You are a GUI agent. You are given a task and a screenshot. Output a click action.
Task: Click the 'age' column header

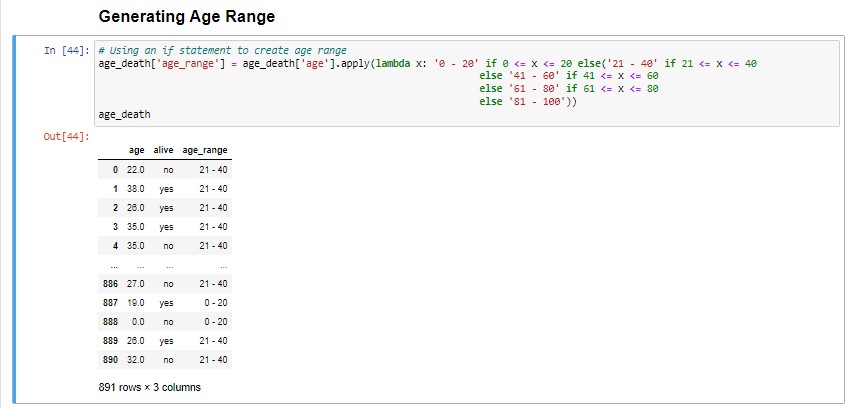137,150
